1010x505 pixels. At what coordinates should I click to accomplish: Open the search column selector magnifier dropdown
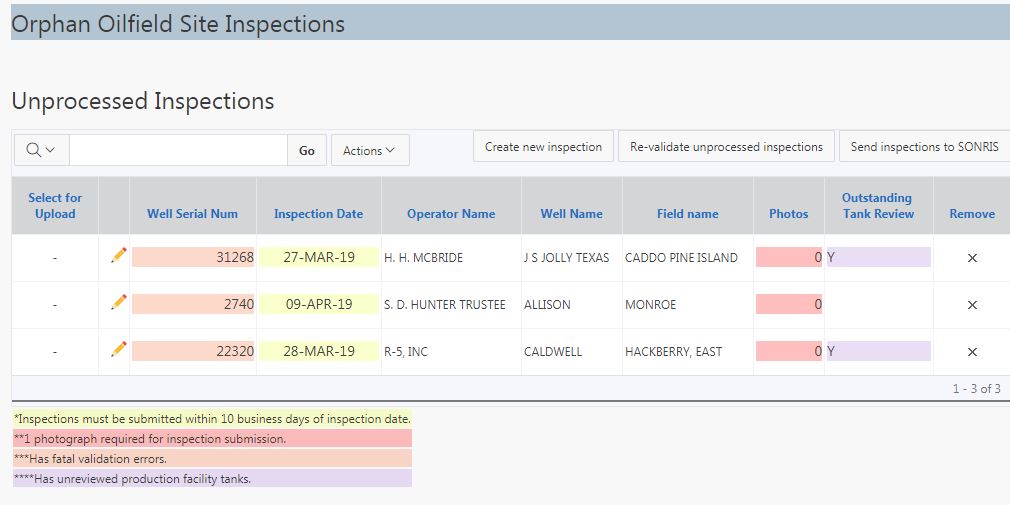[x=41, y=150]
